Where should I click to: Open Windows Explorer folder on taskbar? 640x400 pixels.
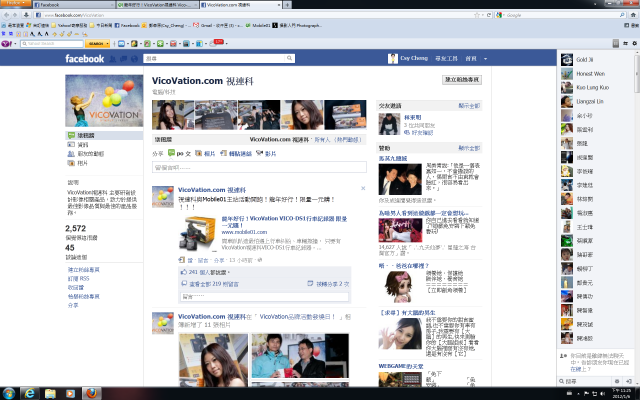pyautogui.click(x=50, y=393)
